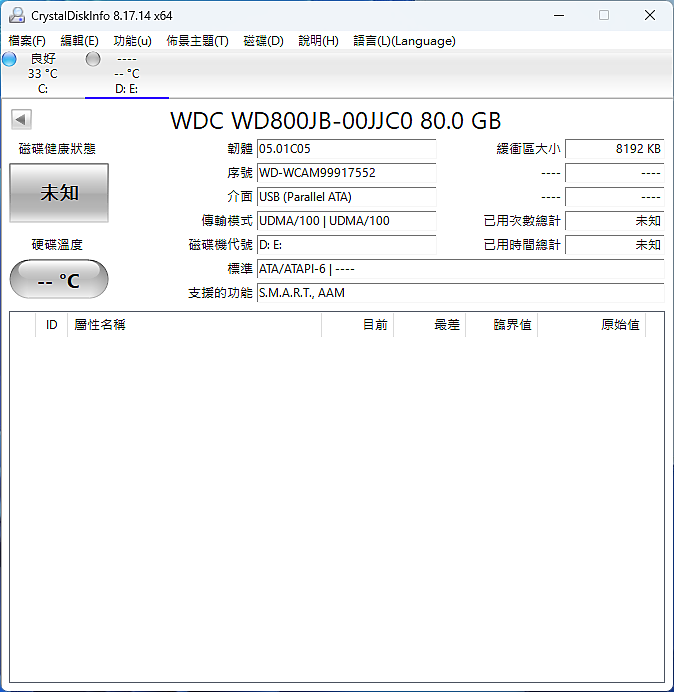Click the CrystalDiskInfo app icon in title bar
Image resolution: width=674 pixels, height=692 pixels.
[17, 15]
